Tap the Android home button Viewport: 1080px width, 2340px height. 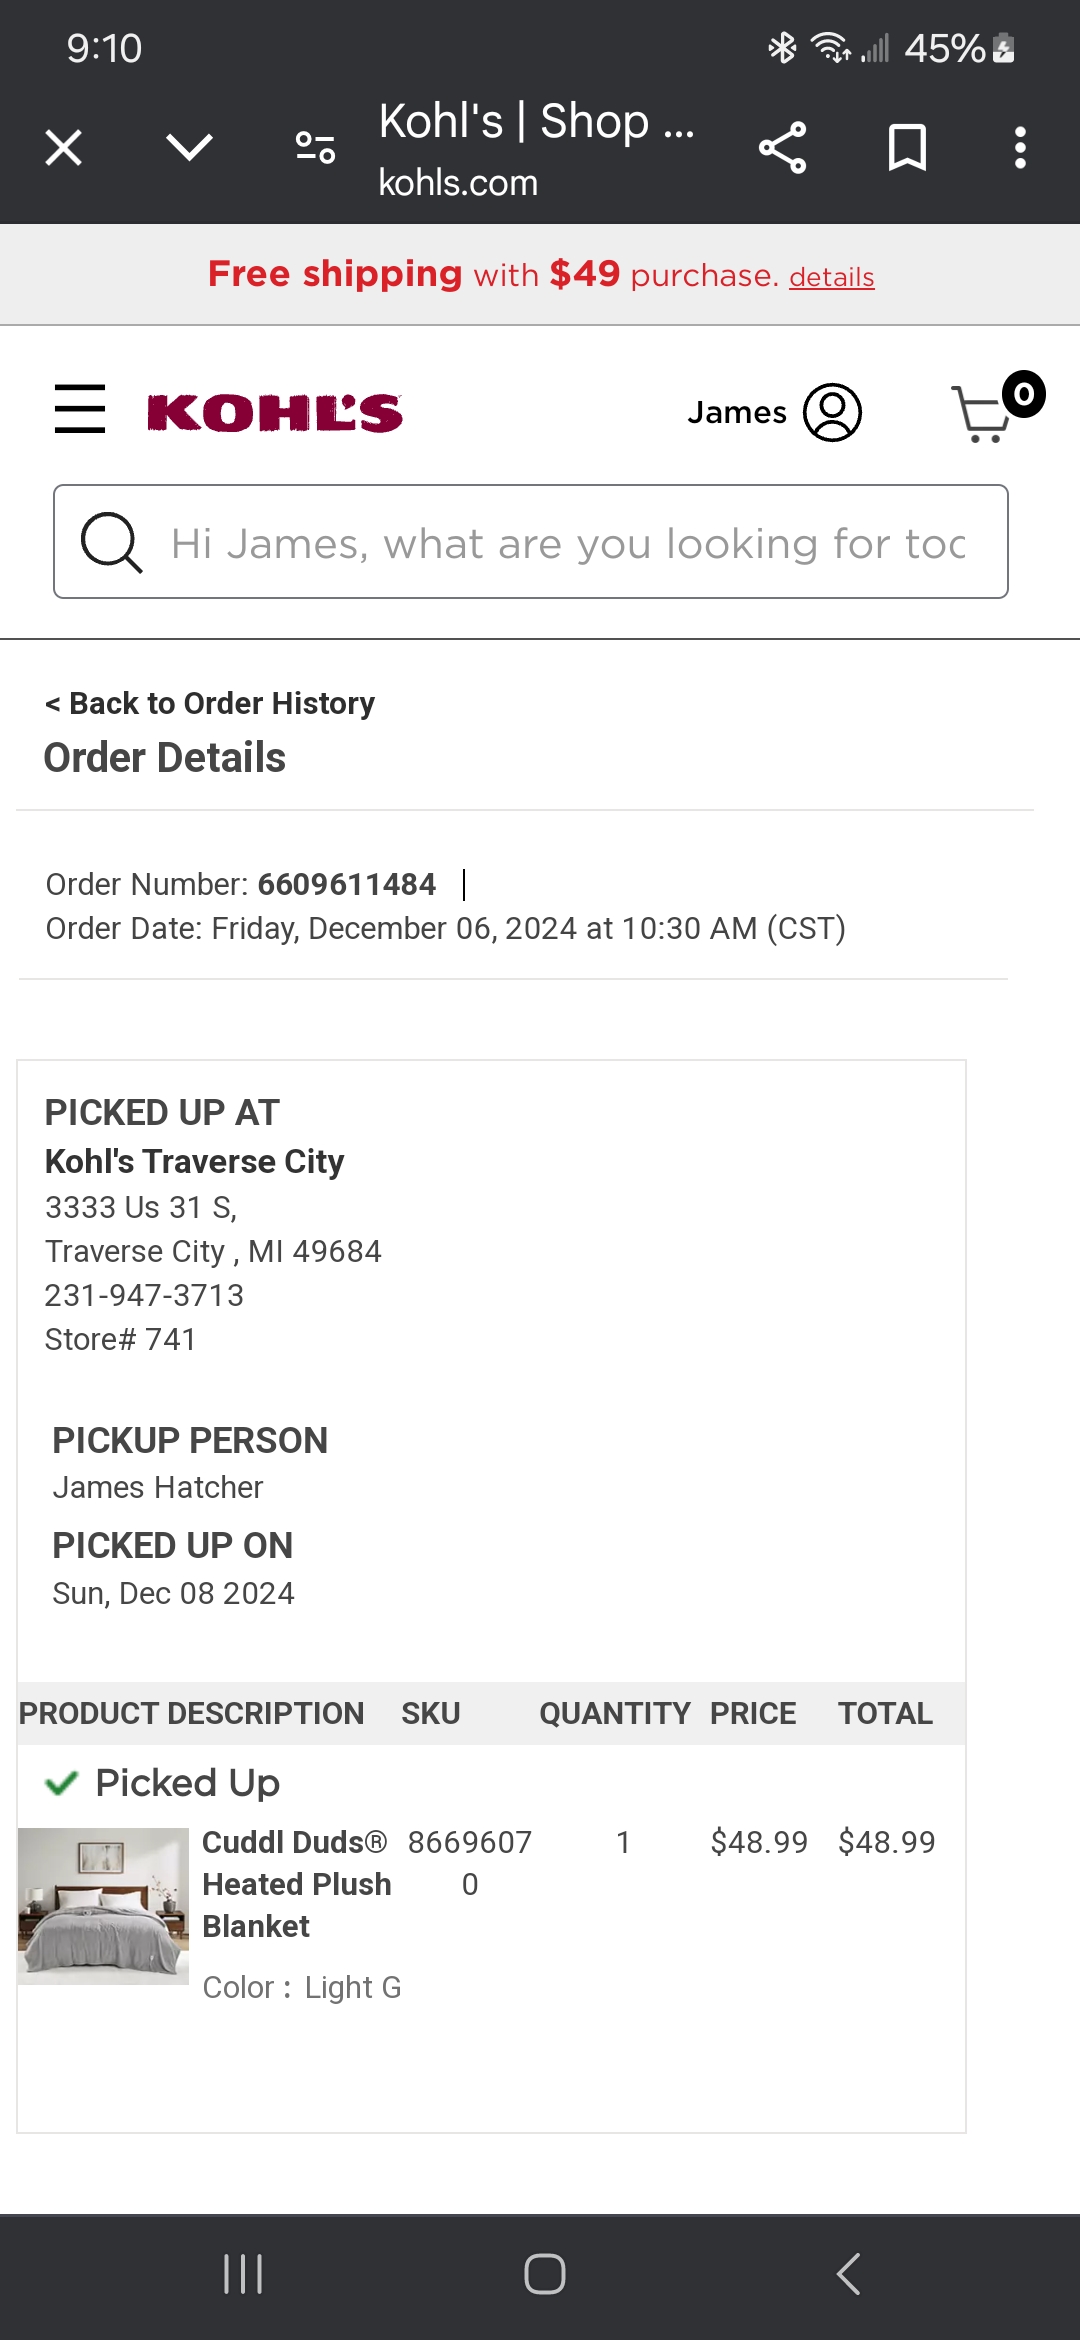[x=545, y=2274]
